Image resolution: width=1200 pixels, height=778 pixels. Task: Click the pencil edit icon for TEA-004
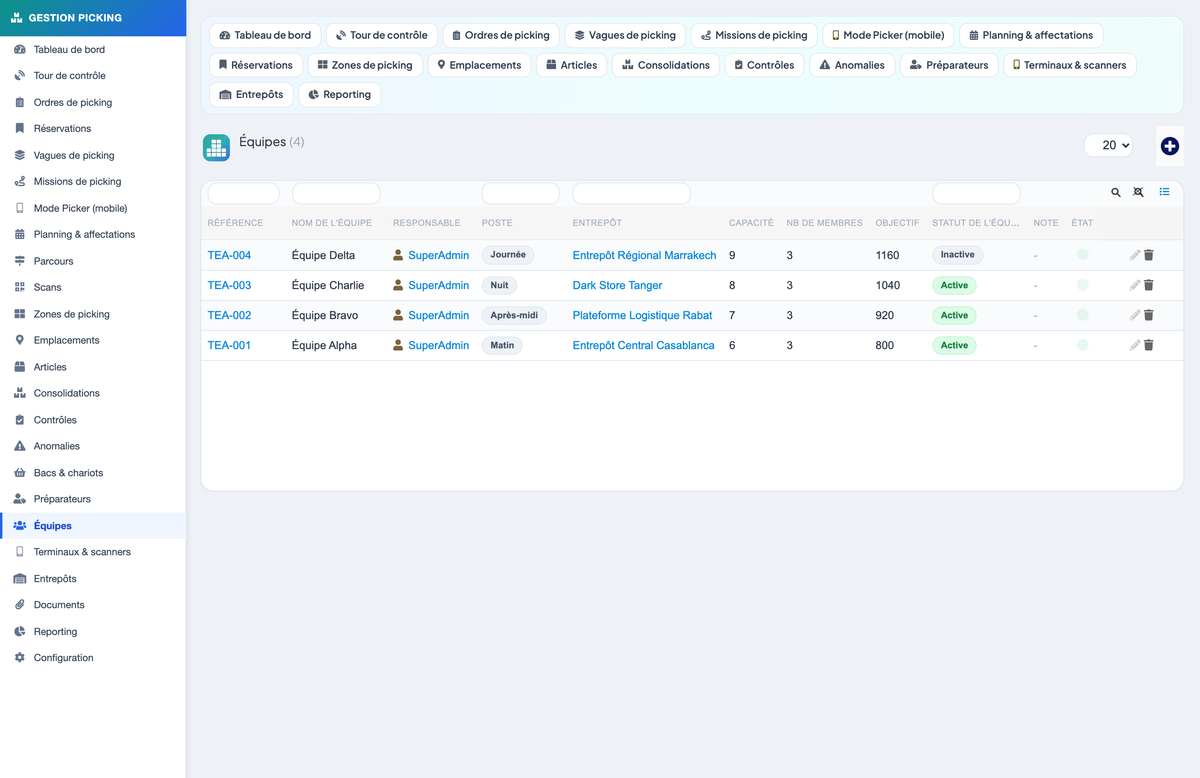pos(1134,255)
